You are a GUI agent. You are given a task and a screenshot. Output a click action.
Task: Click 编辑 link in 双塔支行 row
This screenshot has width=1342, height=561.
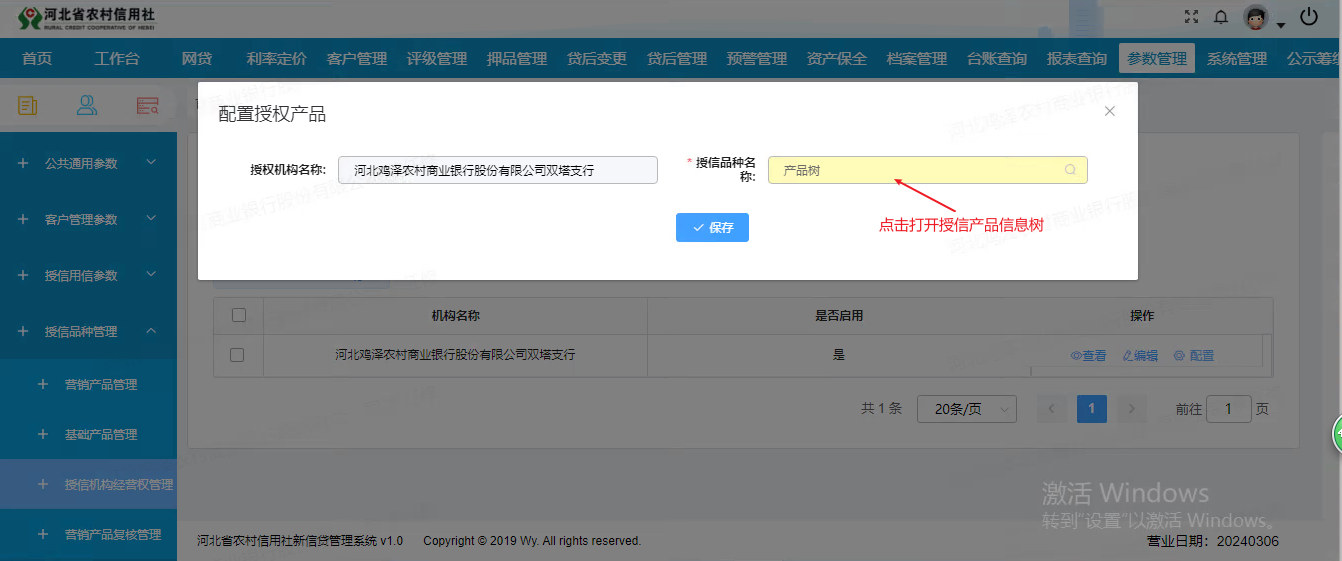click(x=1140, y=355)
